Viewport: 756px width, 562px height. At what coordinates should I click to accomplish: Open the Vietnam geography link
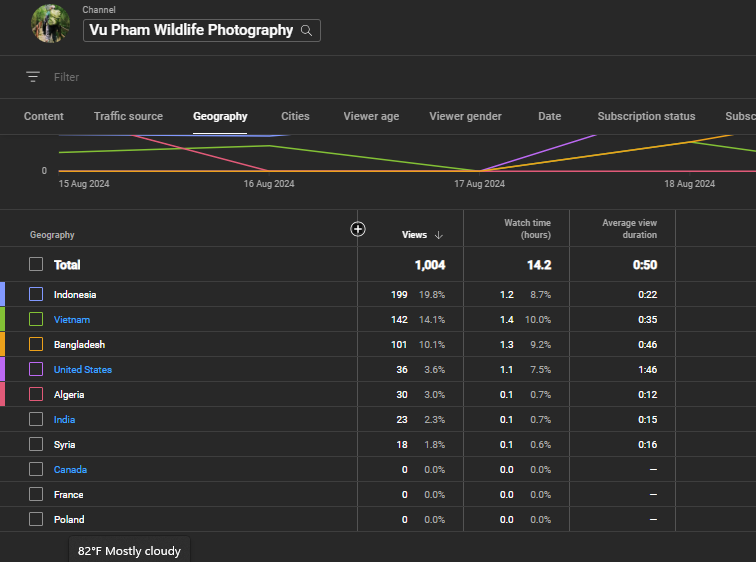pos(72,320)
